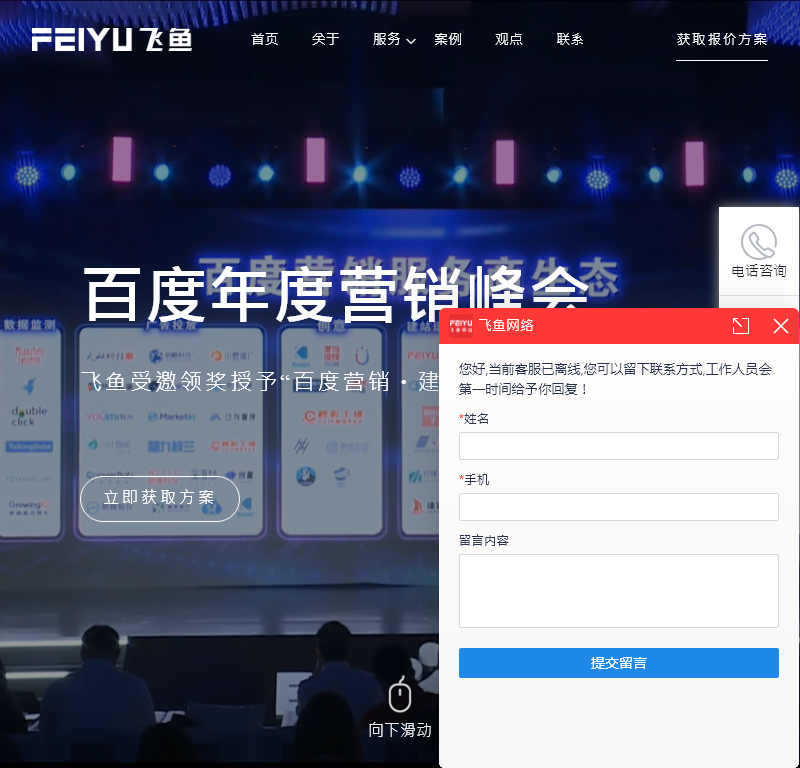Image resolution: width=800 pixels, height=768 pixels.
Task: Open the 首页 menu item
Action: pyautogui.click(x=265, y=39)
